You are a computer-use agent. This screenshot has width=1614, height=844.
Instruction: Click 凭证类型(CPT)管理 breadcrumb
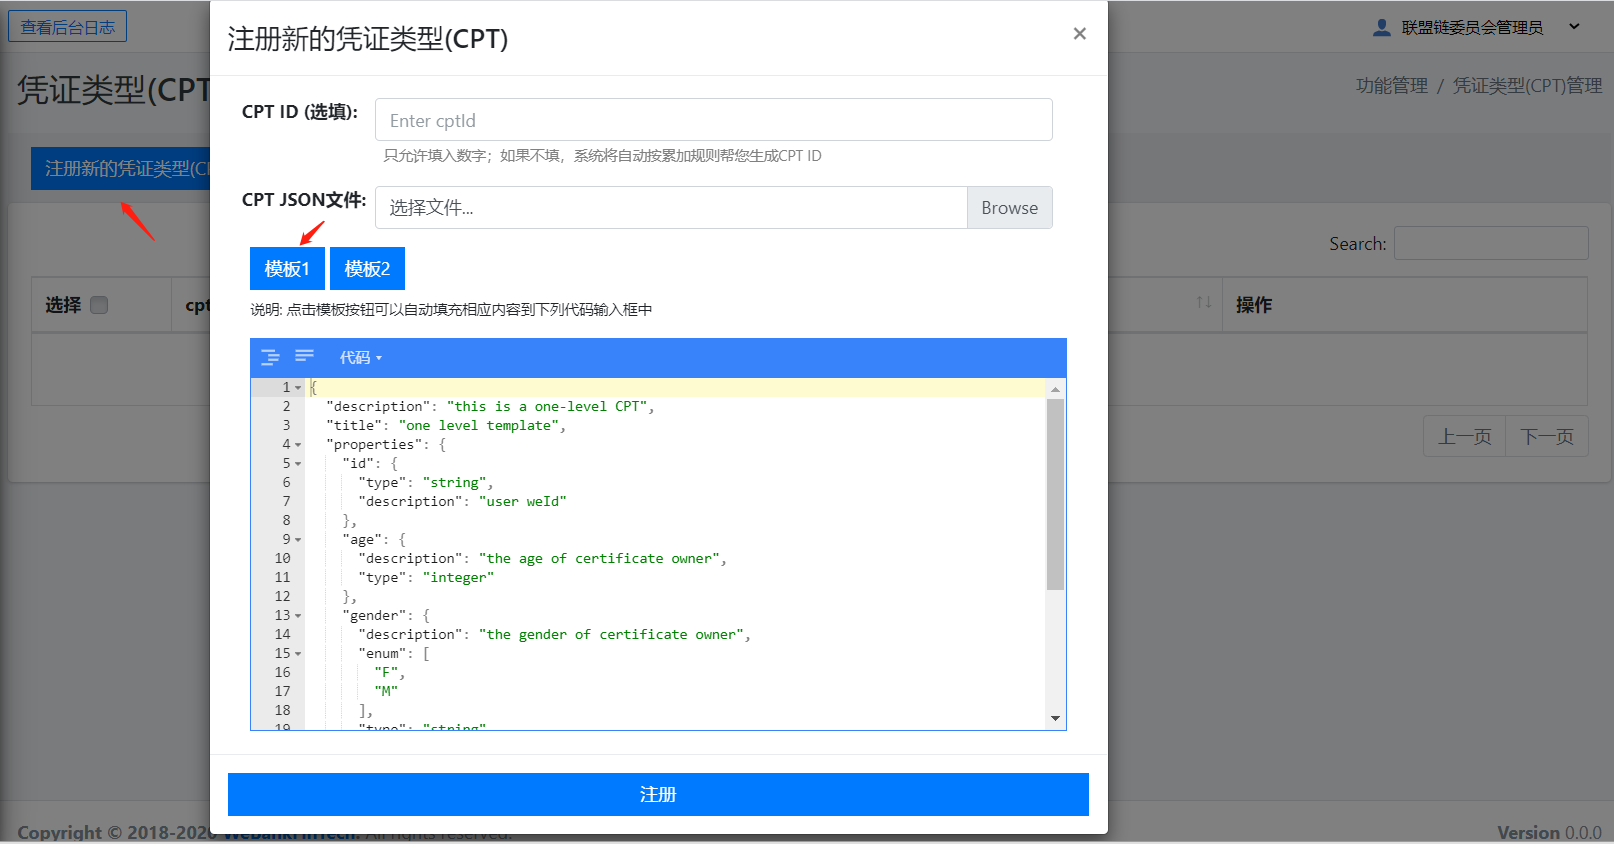(1527, 86)
